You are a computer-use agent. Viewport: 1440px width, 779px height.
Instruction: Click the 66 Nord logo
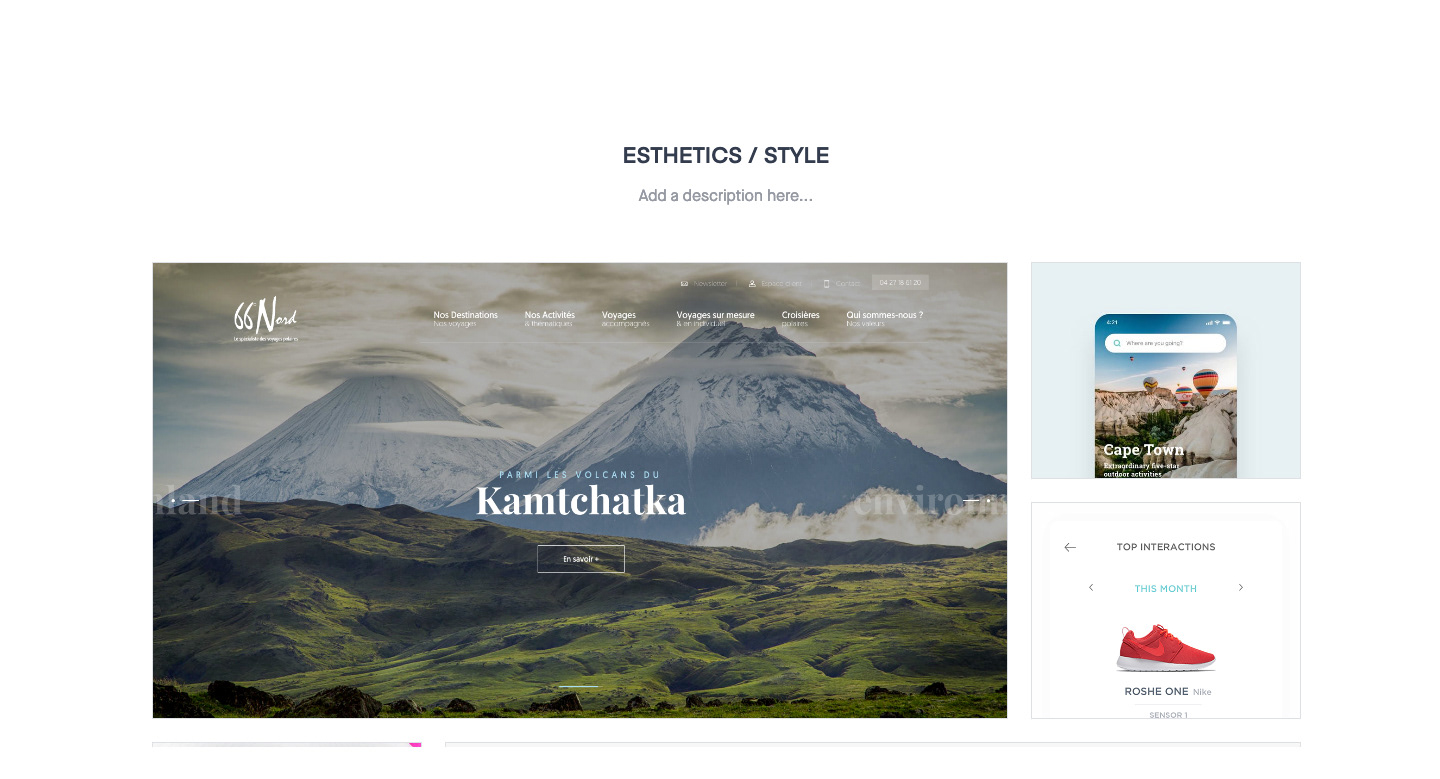(x=266, y=319)
